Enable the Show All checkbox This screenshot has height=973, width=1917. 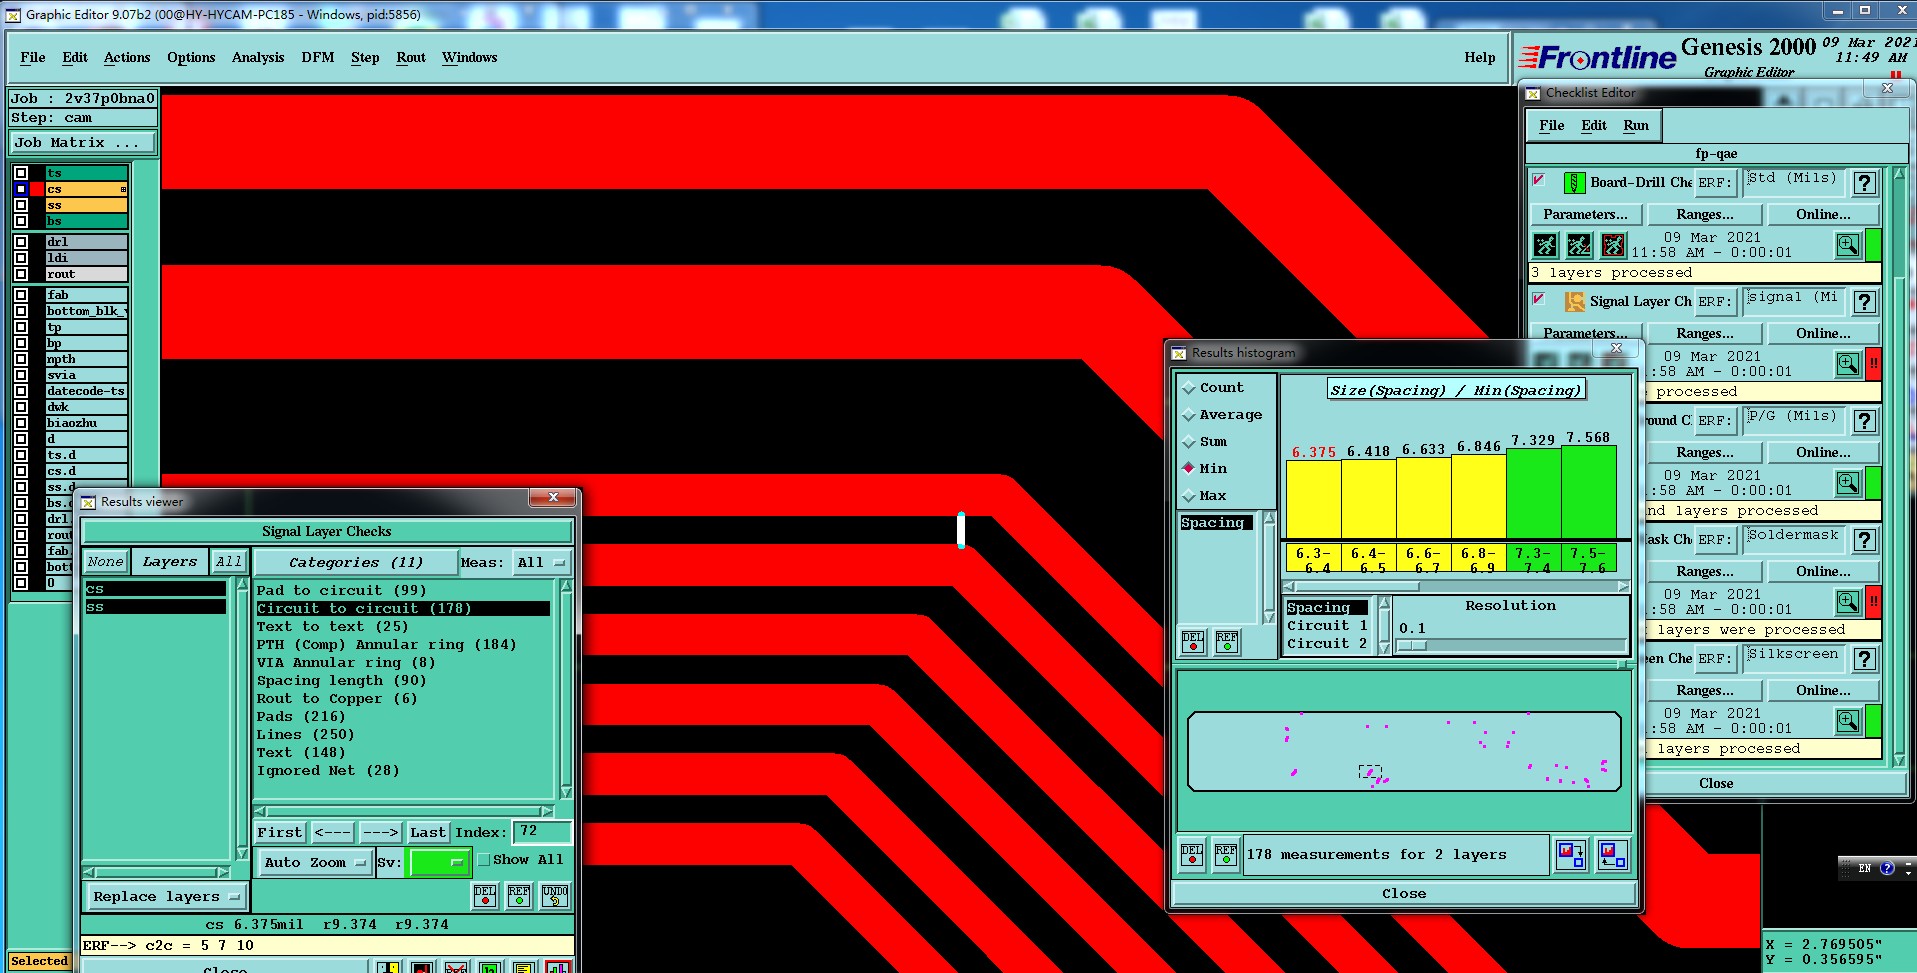click(x=484, y=860)
